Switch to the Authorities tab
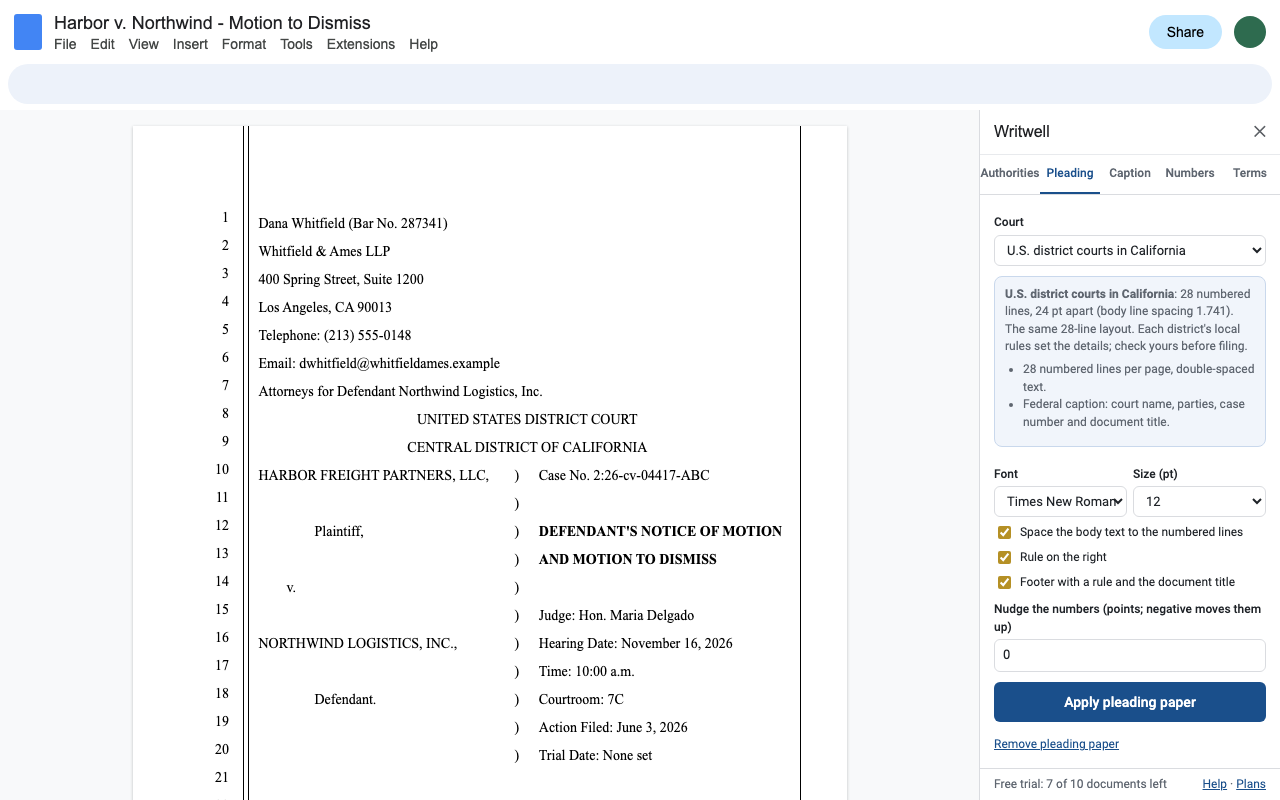Viewport: 1280px width, 800px height. click(1010, 173)
